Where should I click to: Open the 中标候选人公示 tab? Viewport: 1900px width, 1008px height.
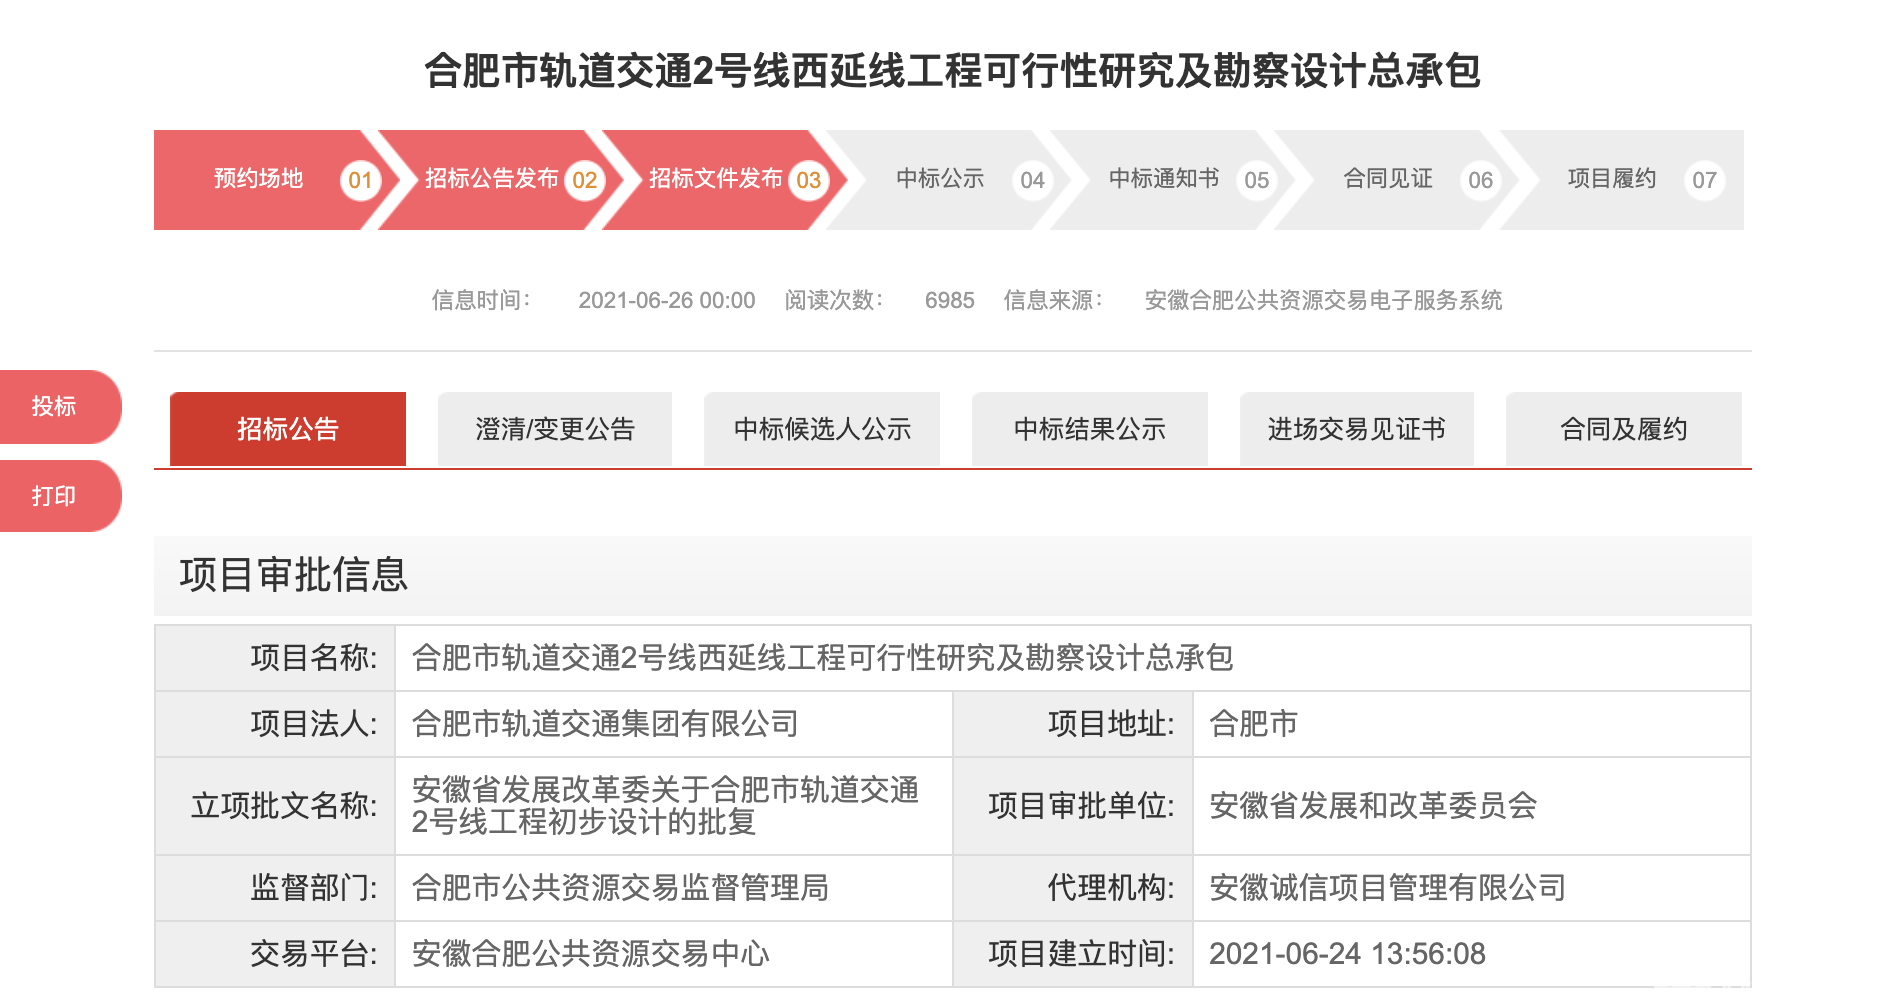tap(822, 429)
